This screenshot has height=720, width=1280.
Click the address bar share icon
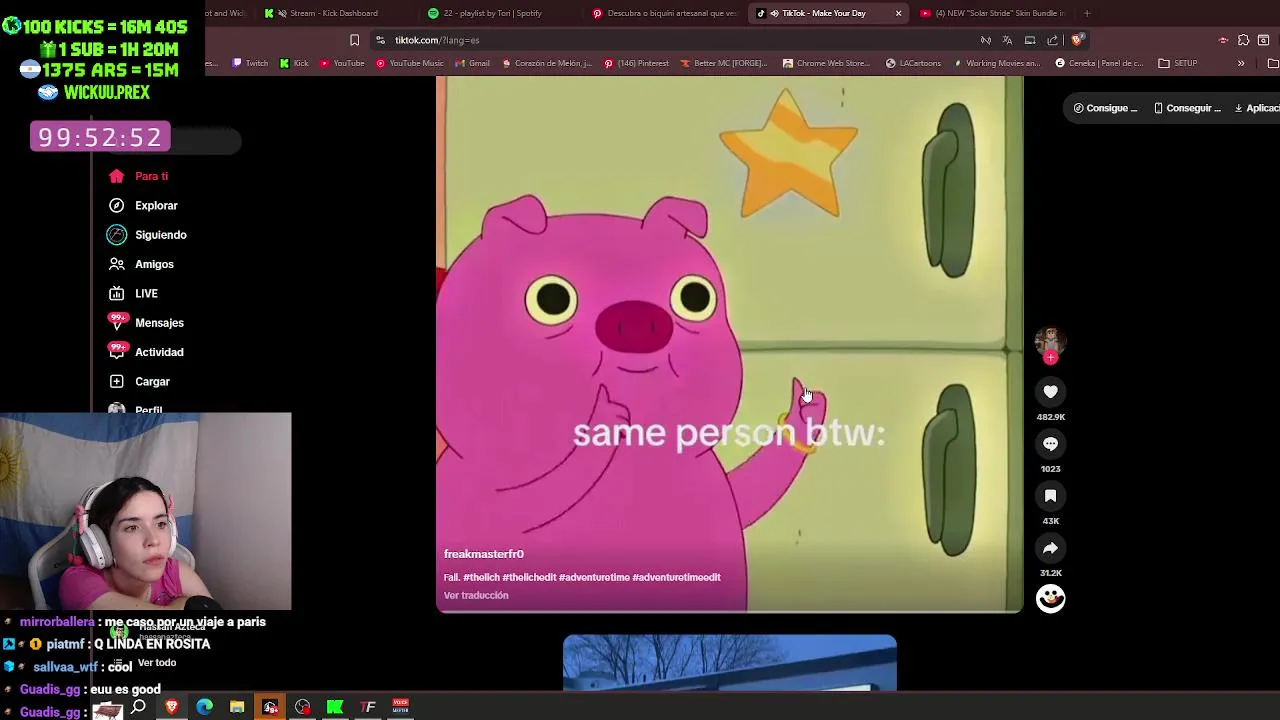[x=1052, y=40]
